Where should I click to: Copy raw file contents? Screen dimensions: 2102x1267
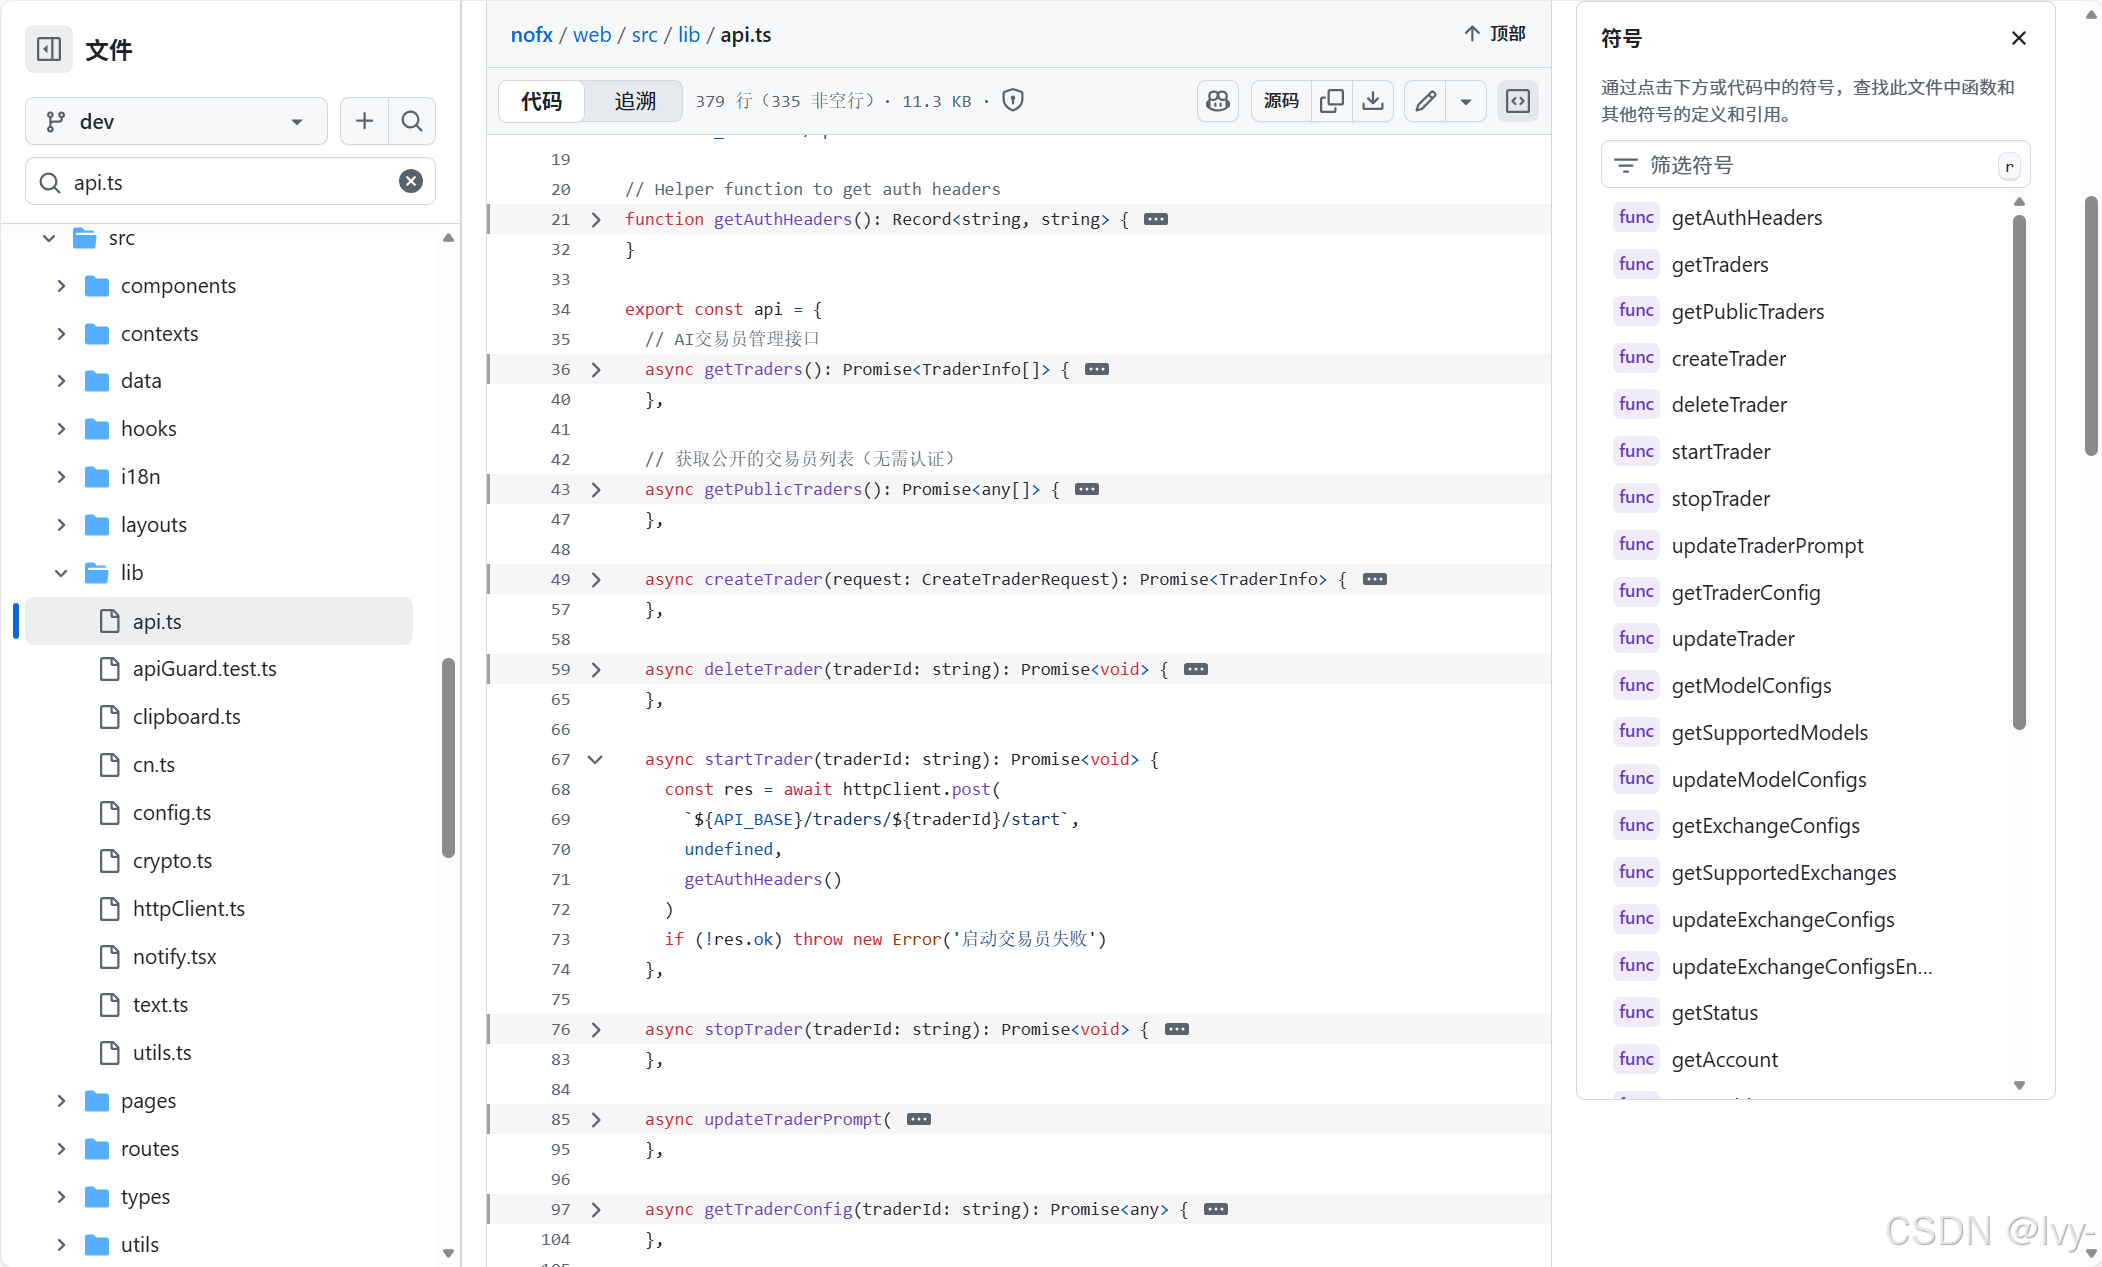(1331, 101)
